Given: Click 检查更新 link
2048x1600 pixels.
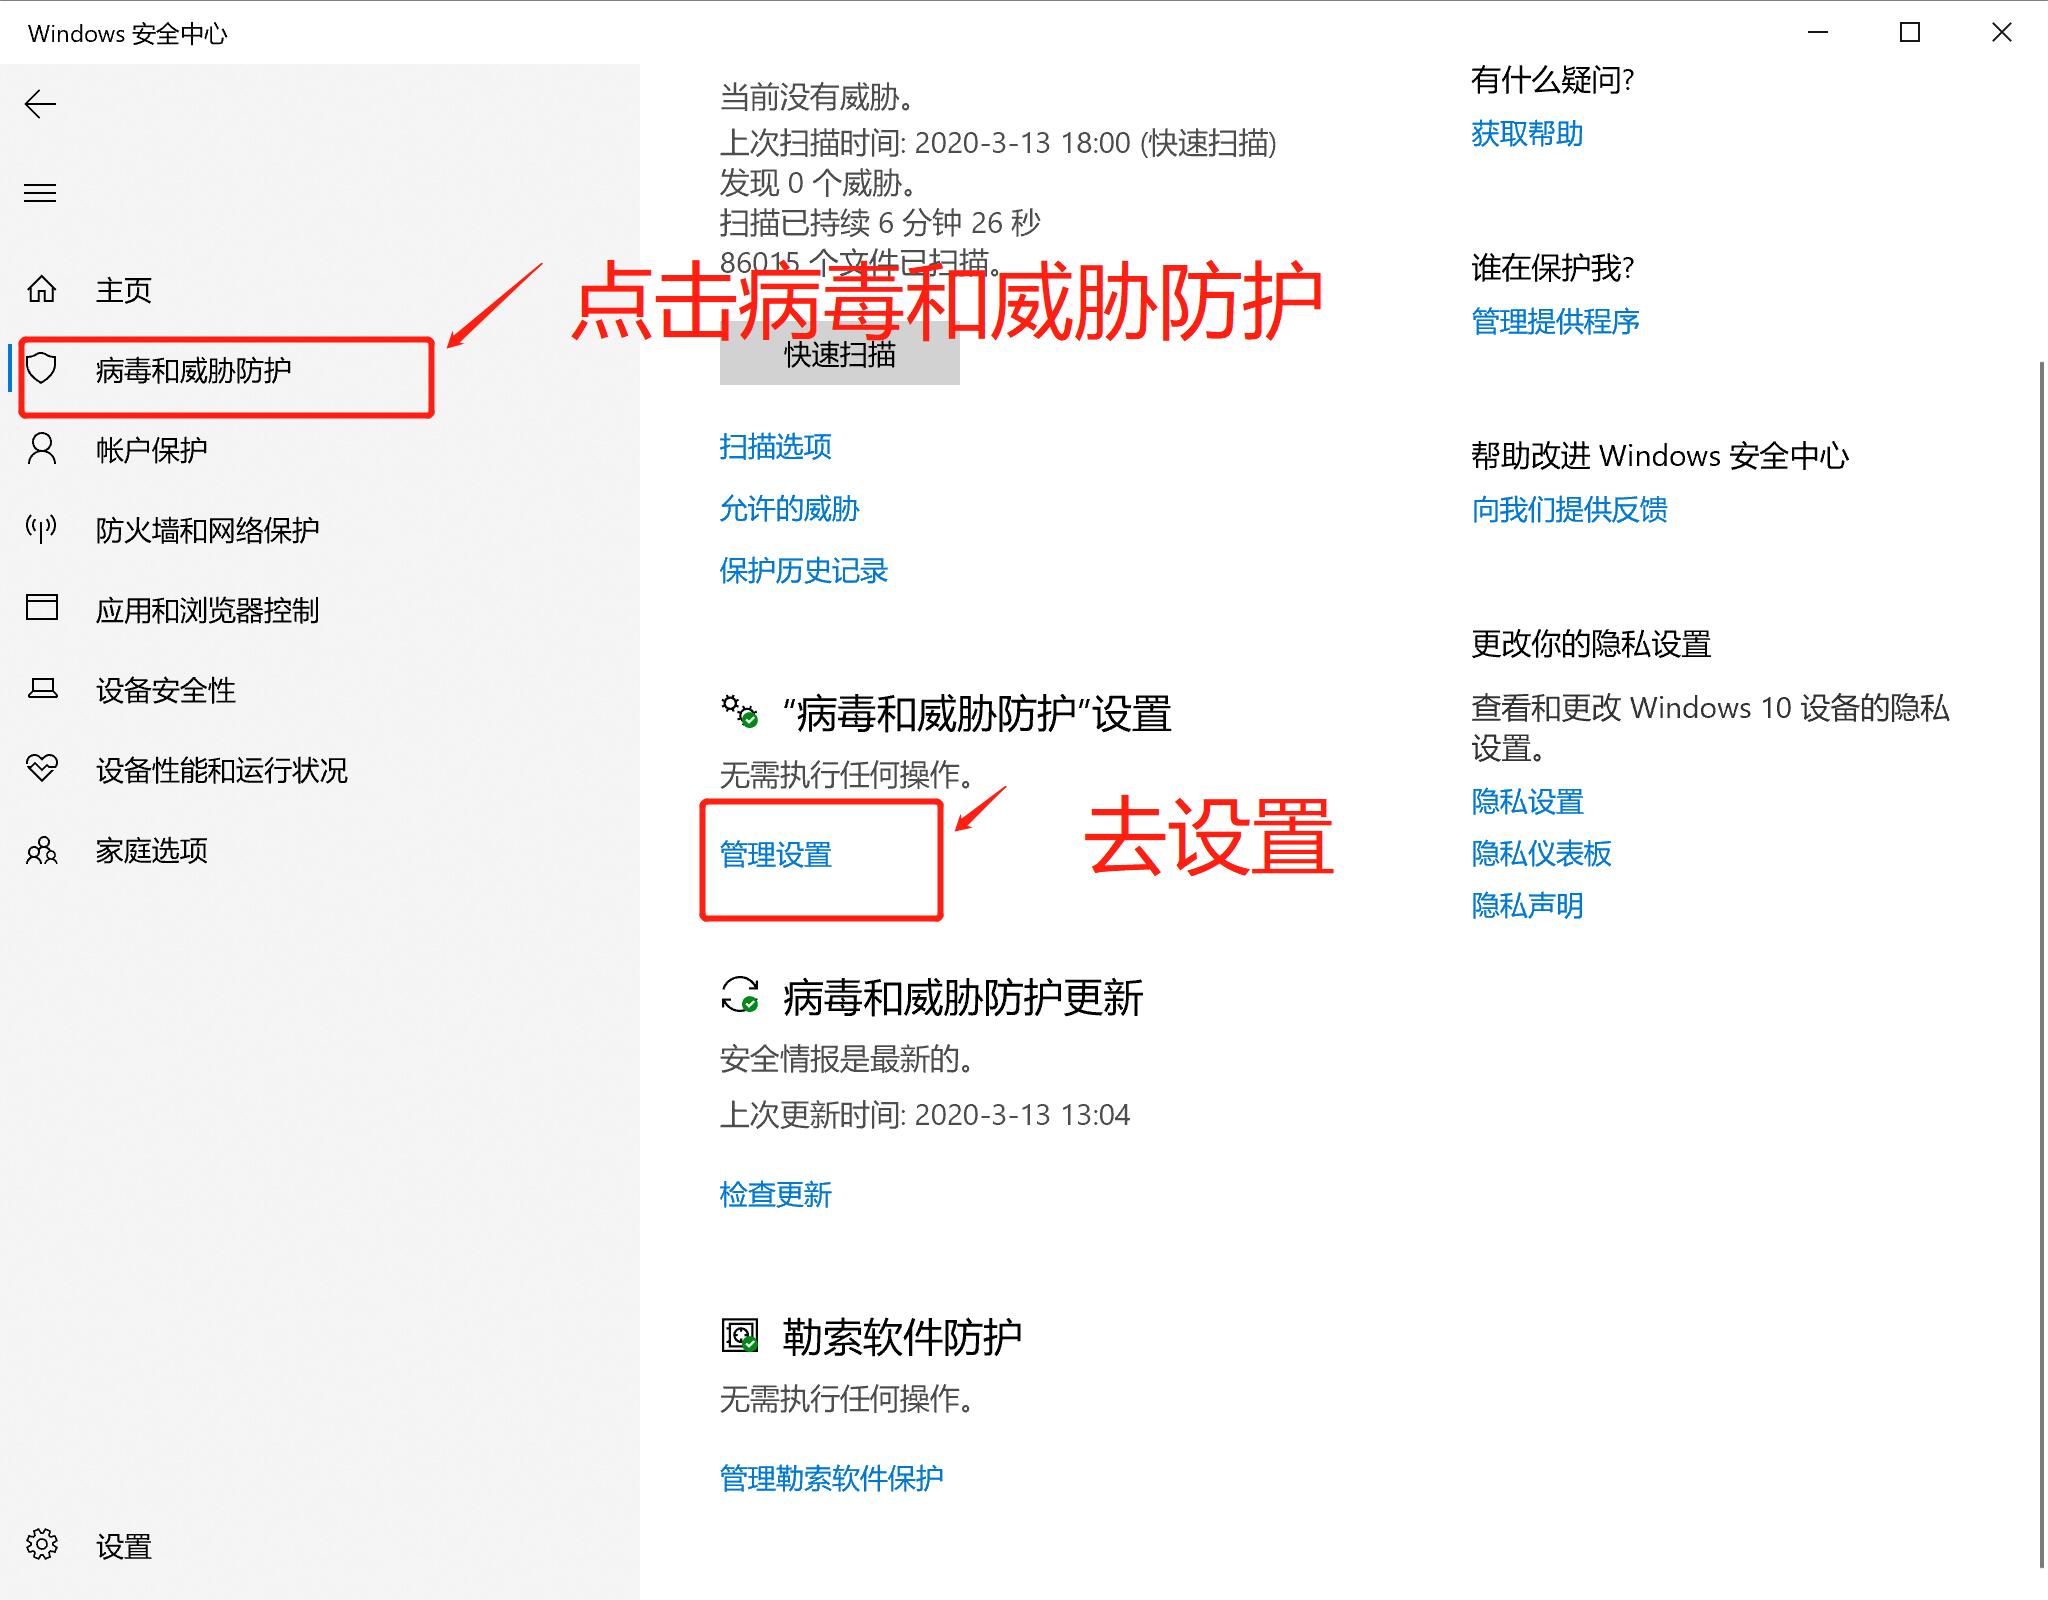Looking at the screenshot, I should (x=775, y=1194).
